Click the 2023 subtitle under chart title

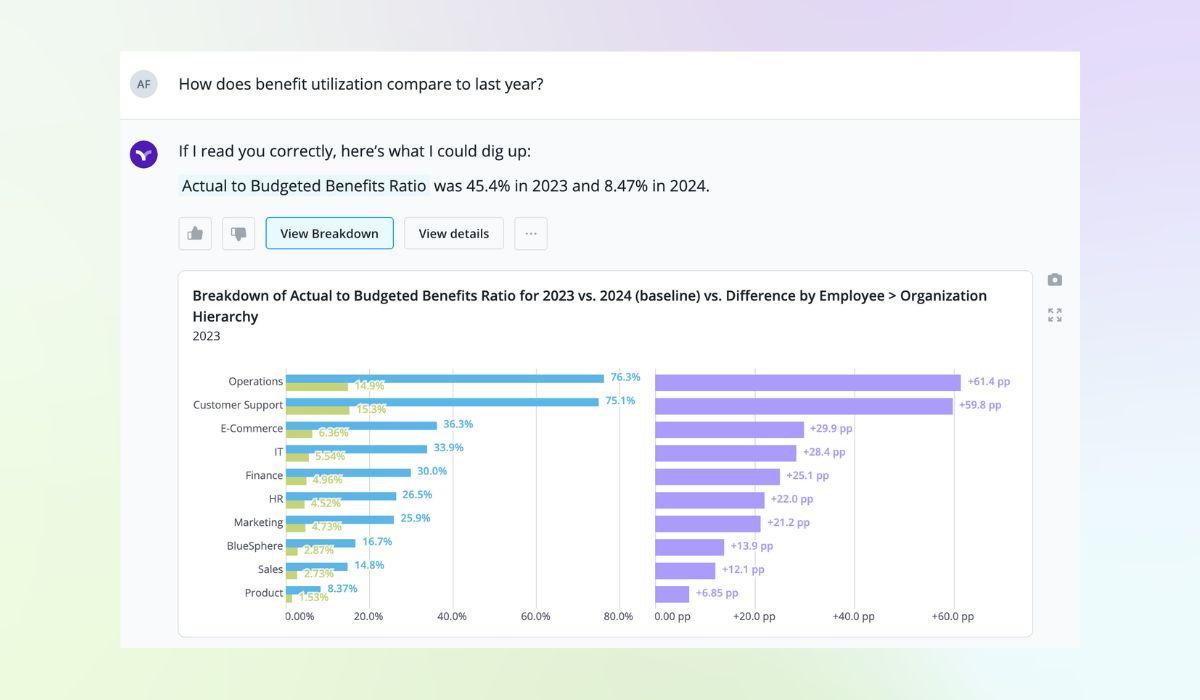(206, 336)
